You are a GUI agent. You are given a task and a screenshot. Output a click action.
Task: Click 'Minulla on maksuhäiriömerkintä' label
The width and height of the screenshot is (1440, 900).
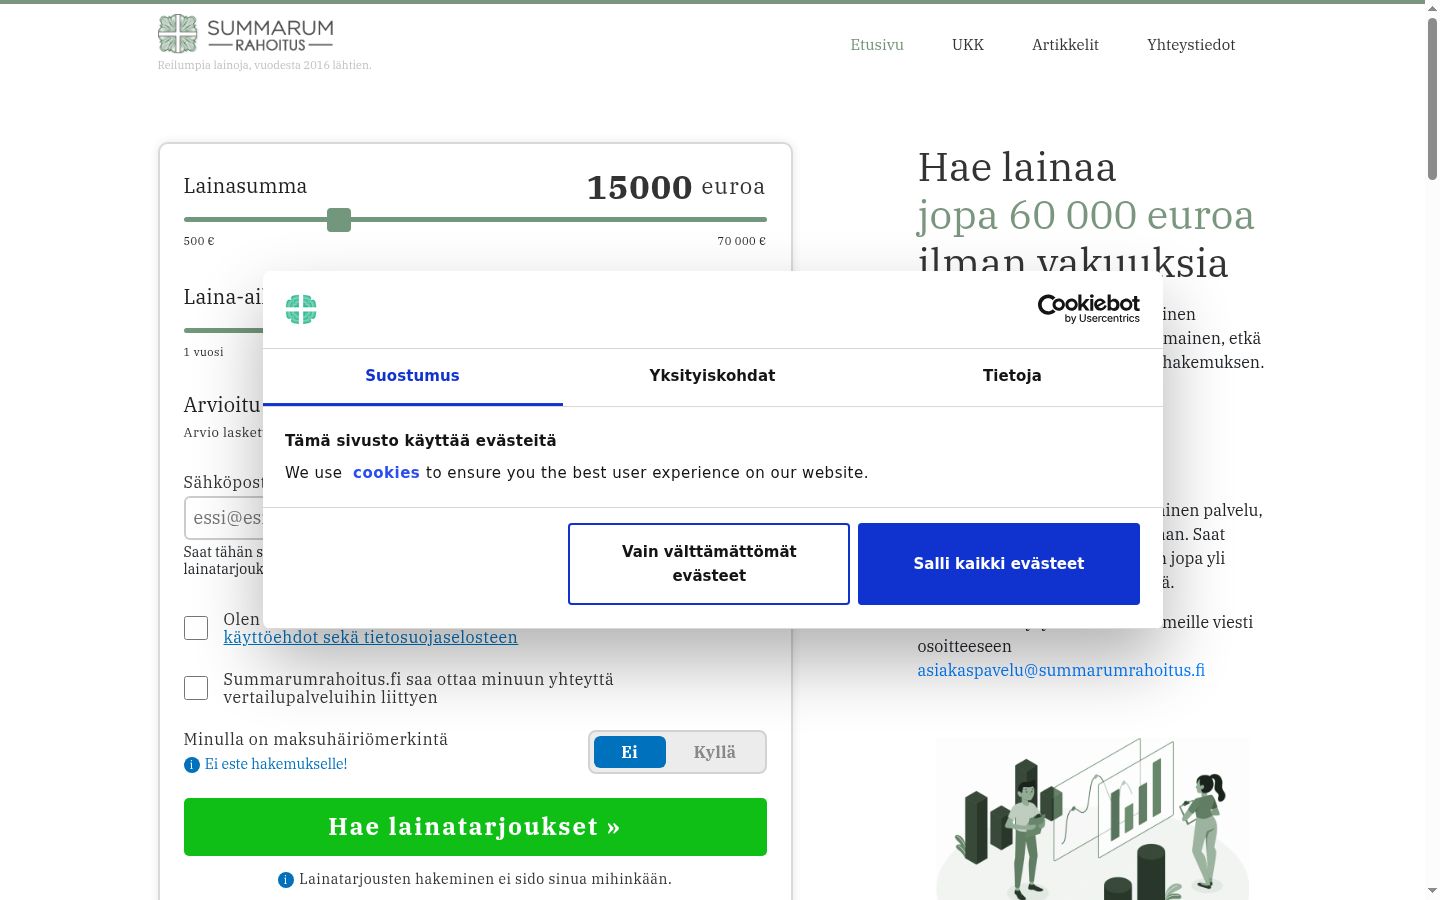316,739
